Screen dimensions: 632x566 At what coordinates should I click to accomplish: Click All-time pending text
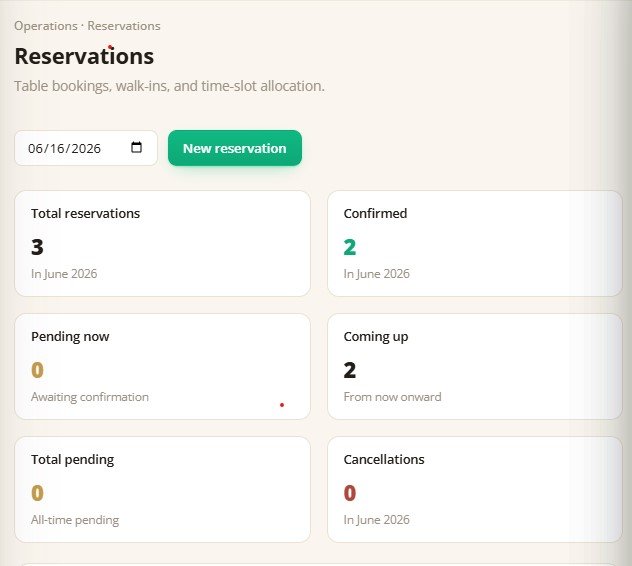tap(75, 520)
